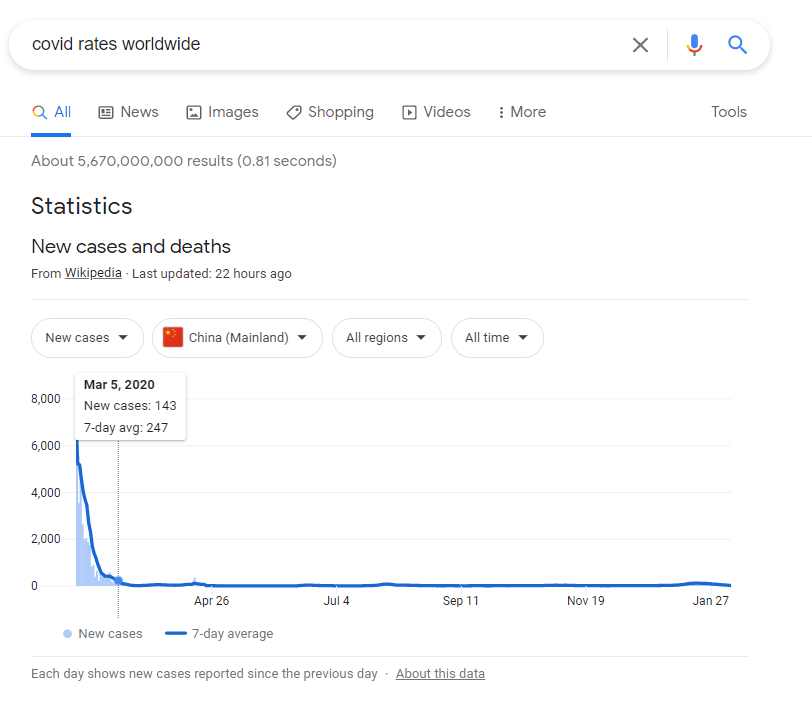
Task: Click the Images tab picture icon
Action: 194,112
